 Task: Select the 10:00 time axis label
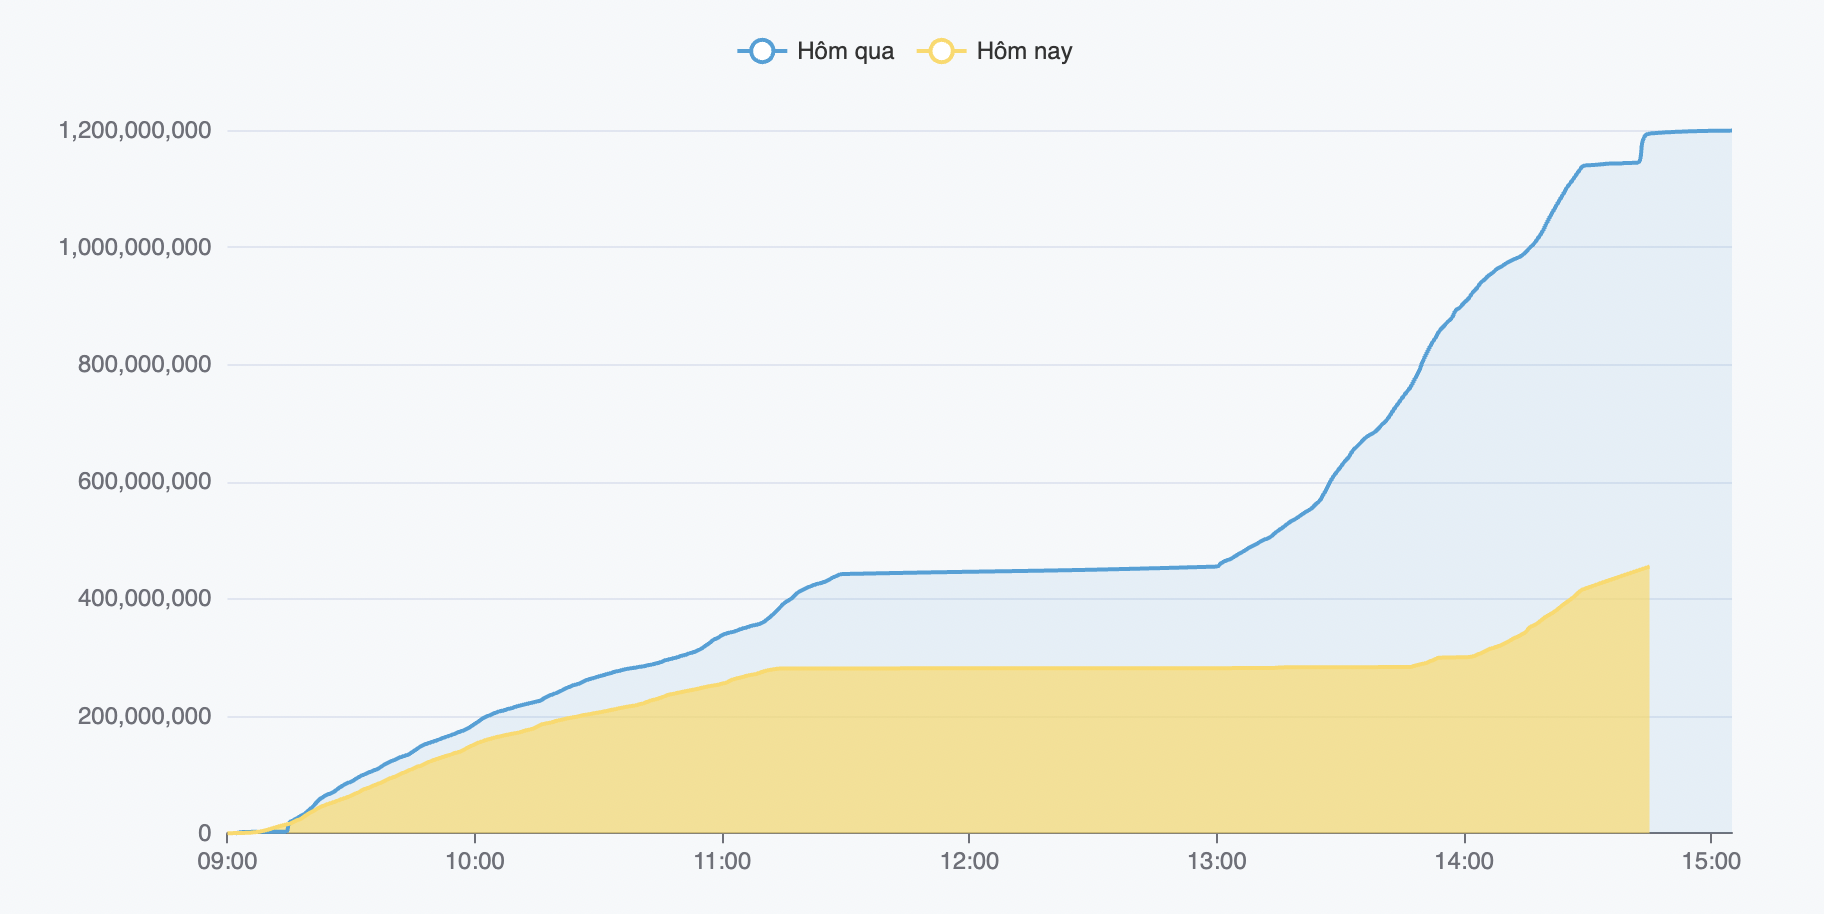(474, 861)
